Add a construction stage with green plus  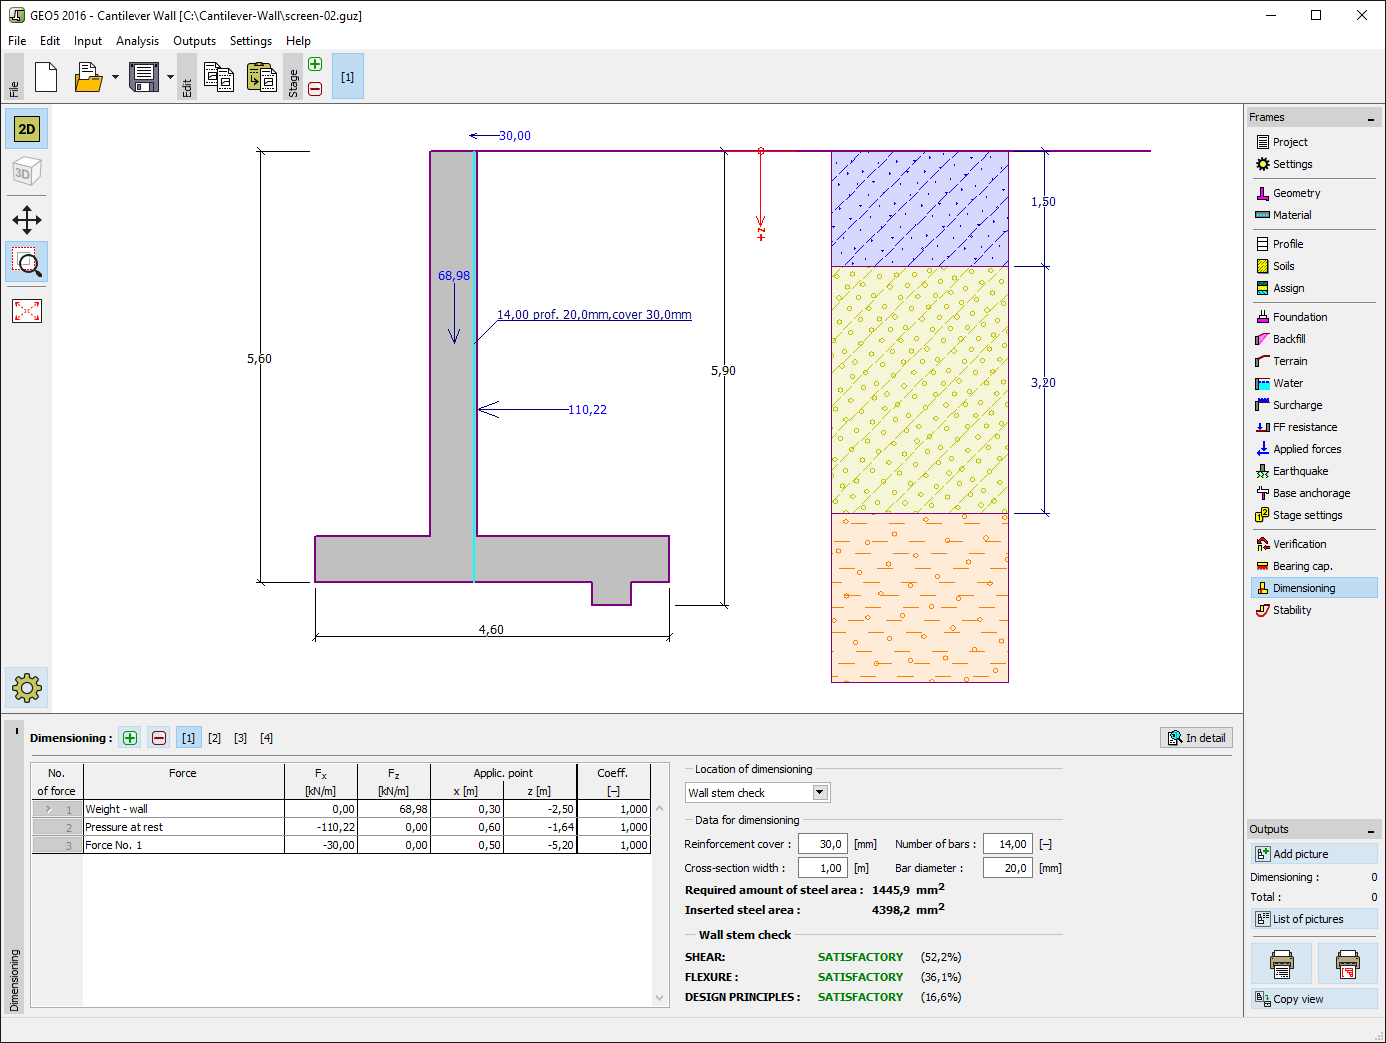click(x=315, y=65)
